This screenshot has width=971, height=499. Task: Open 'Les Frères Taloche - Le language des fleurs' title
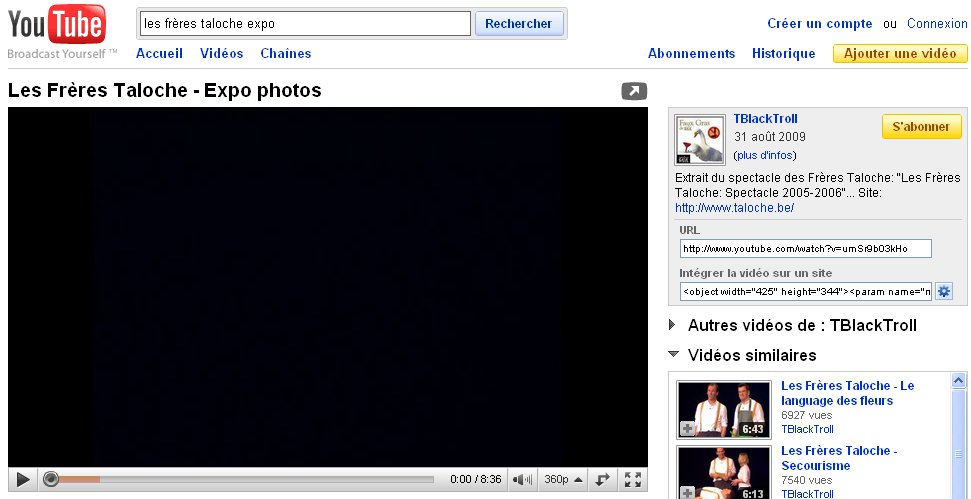(847, 393)
